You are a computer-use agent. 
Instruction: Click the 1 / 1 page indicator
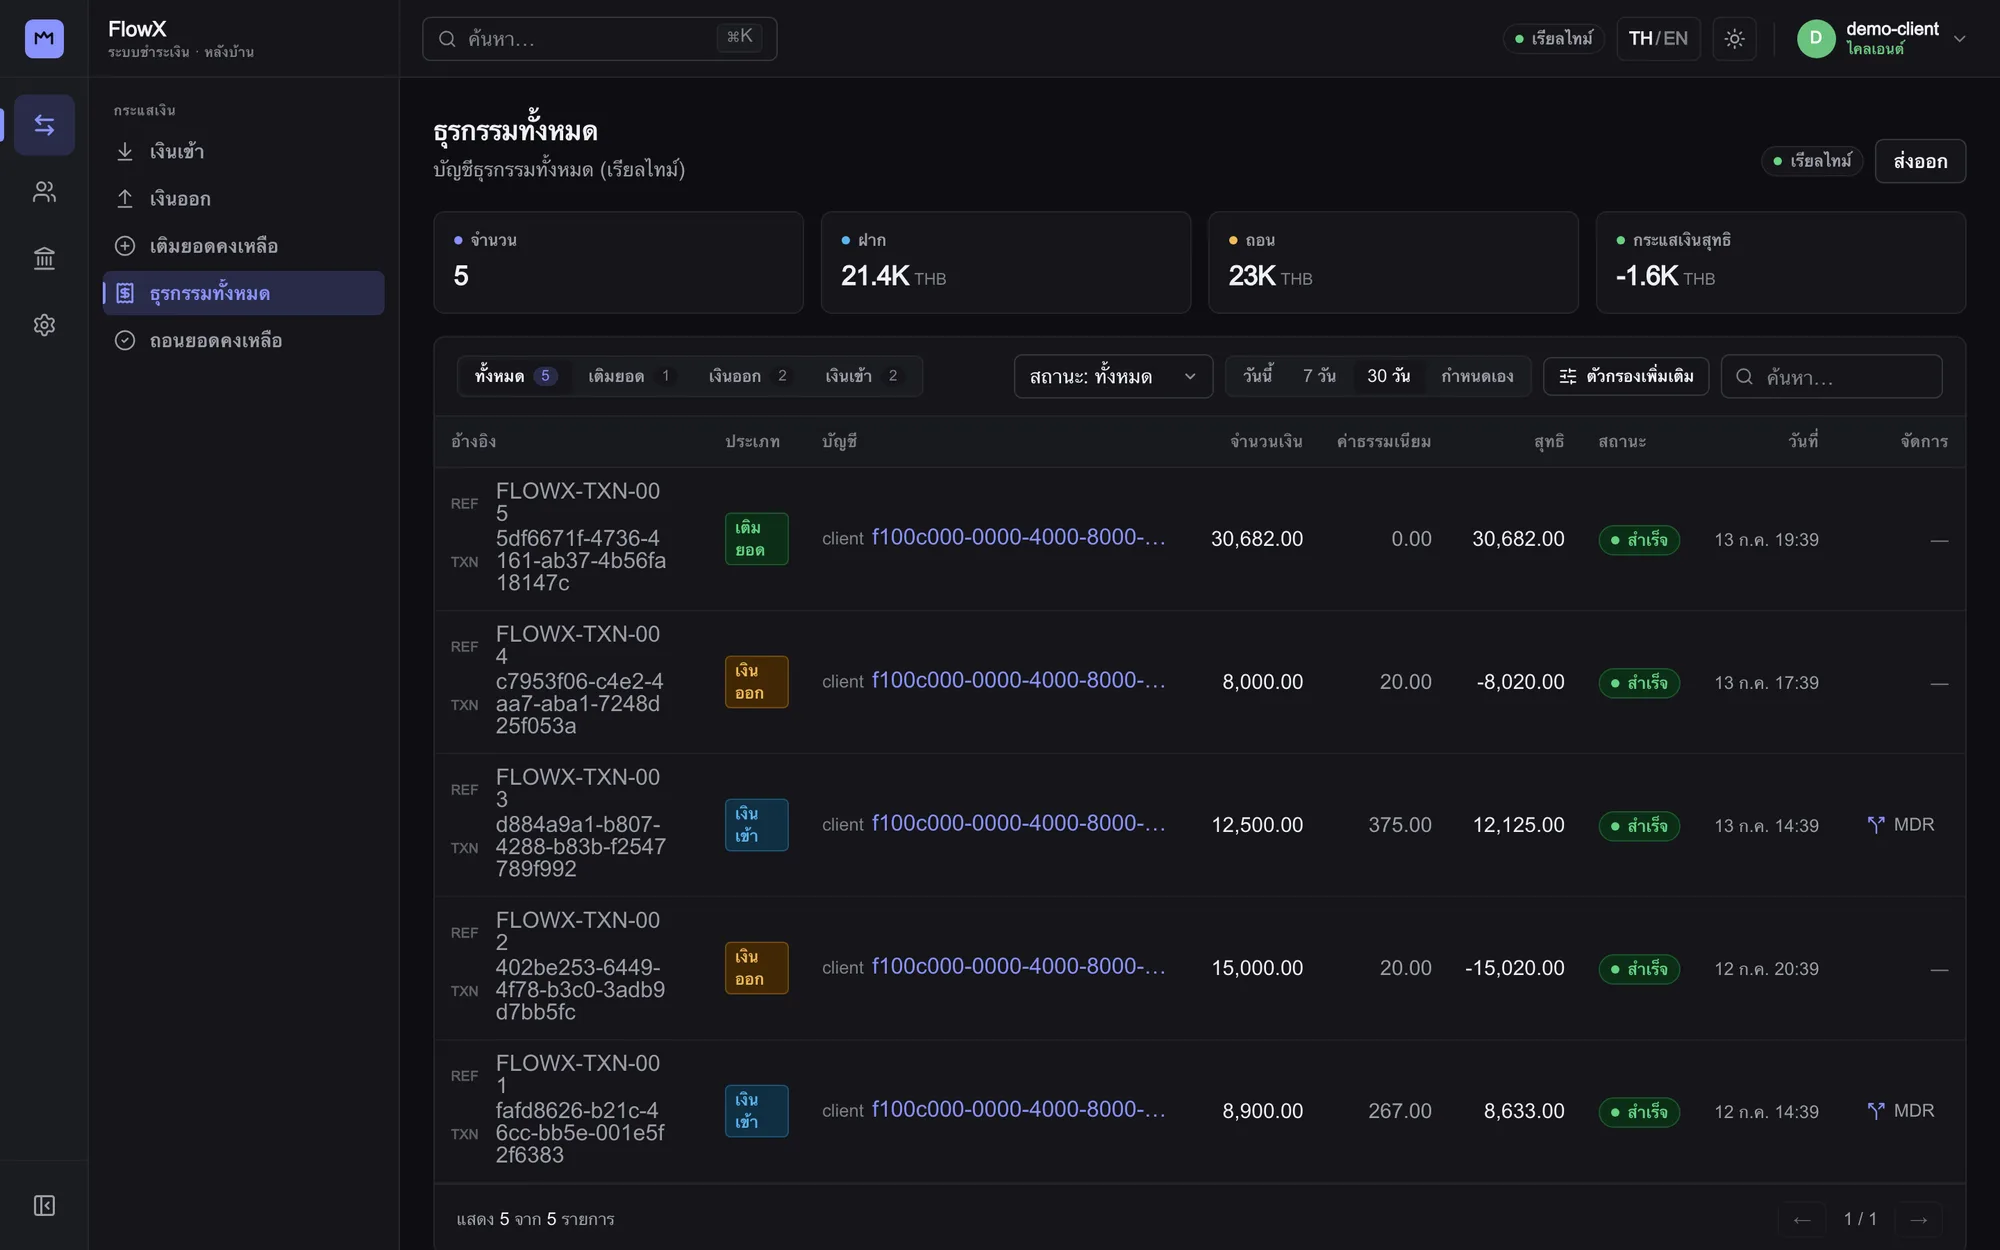[x=1860, y=1219]
